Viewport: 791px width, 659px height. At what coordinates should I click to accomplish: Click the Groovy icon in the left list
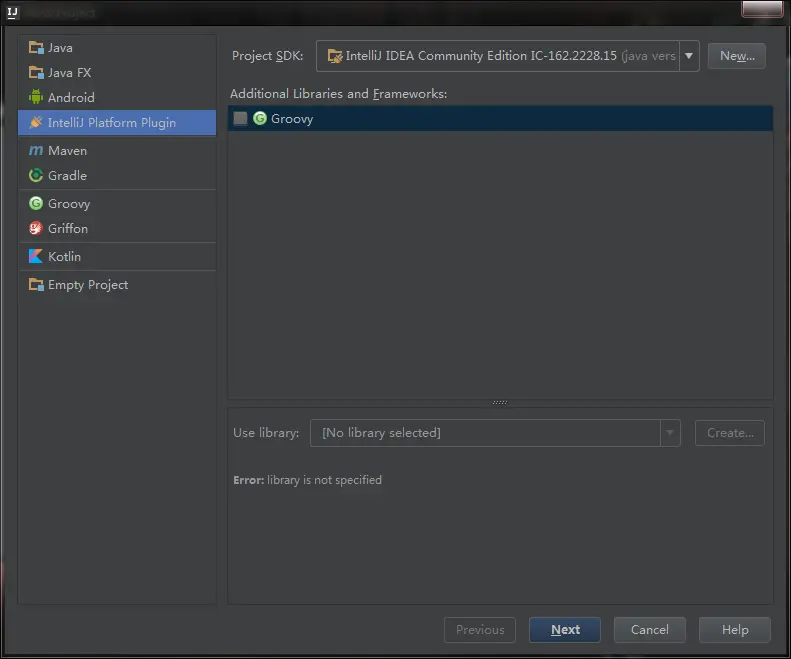tap(36, 203)
